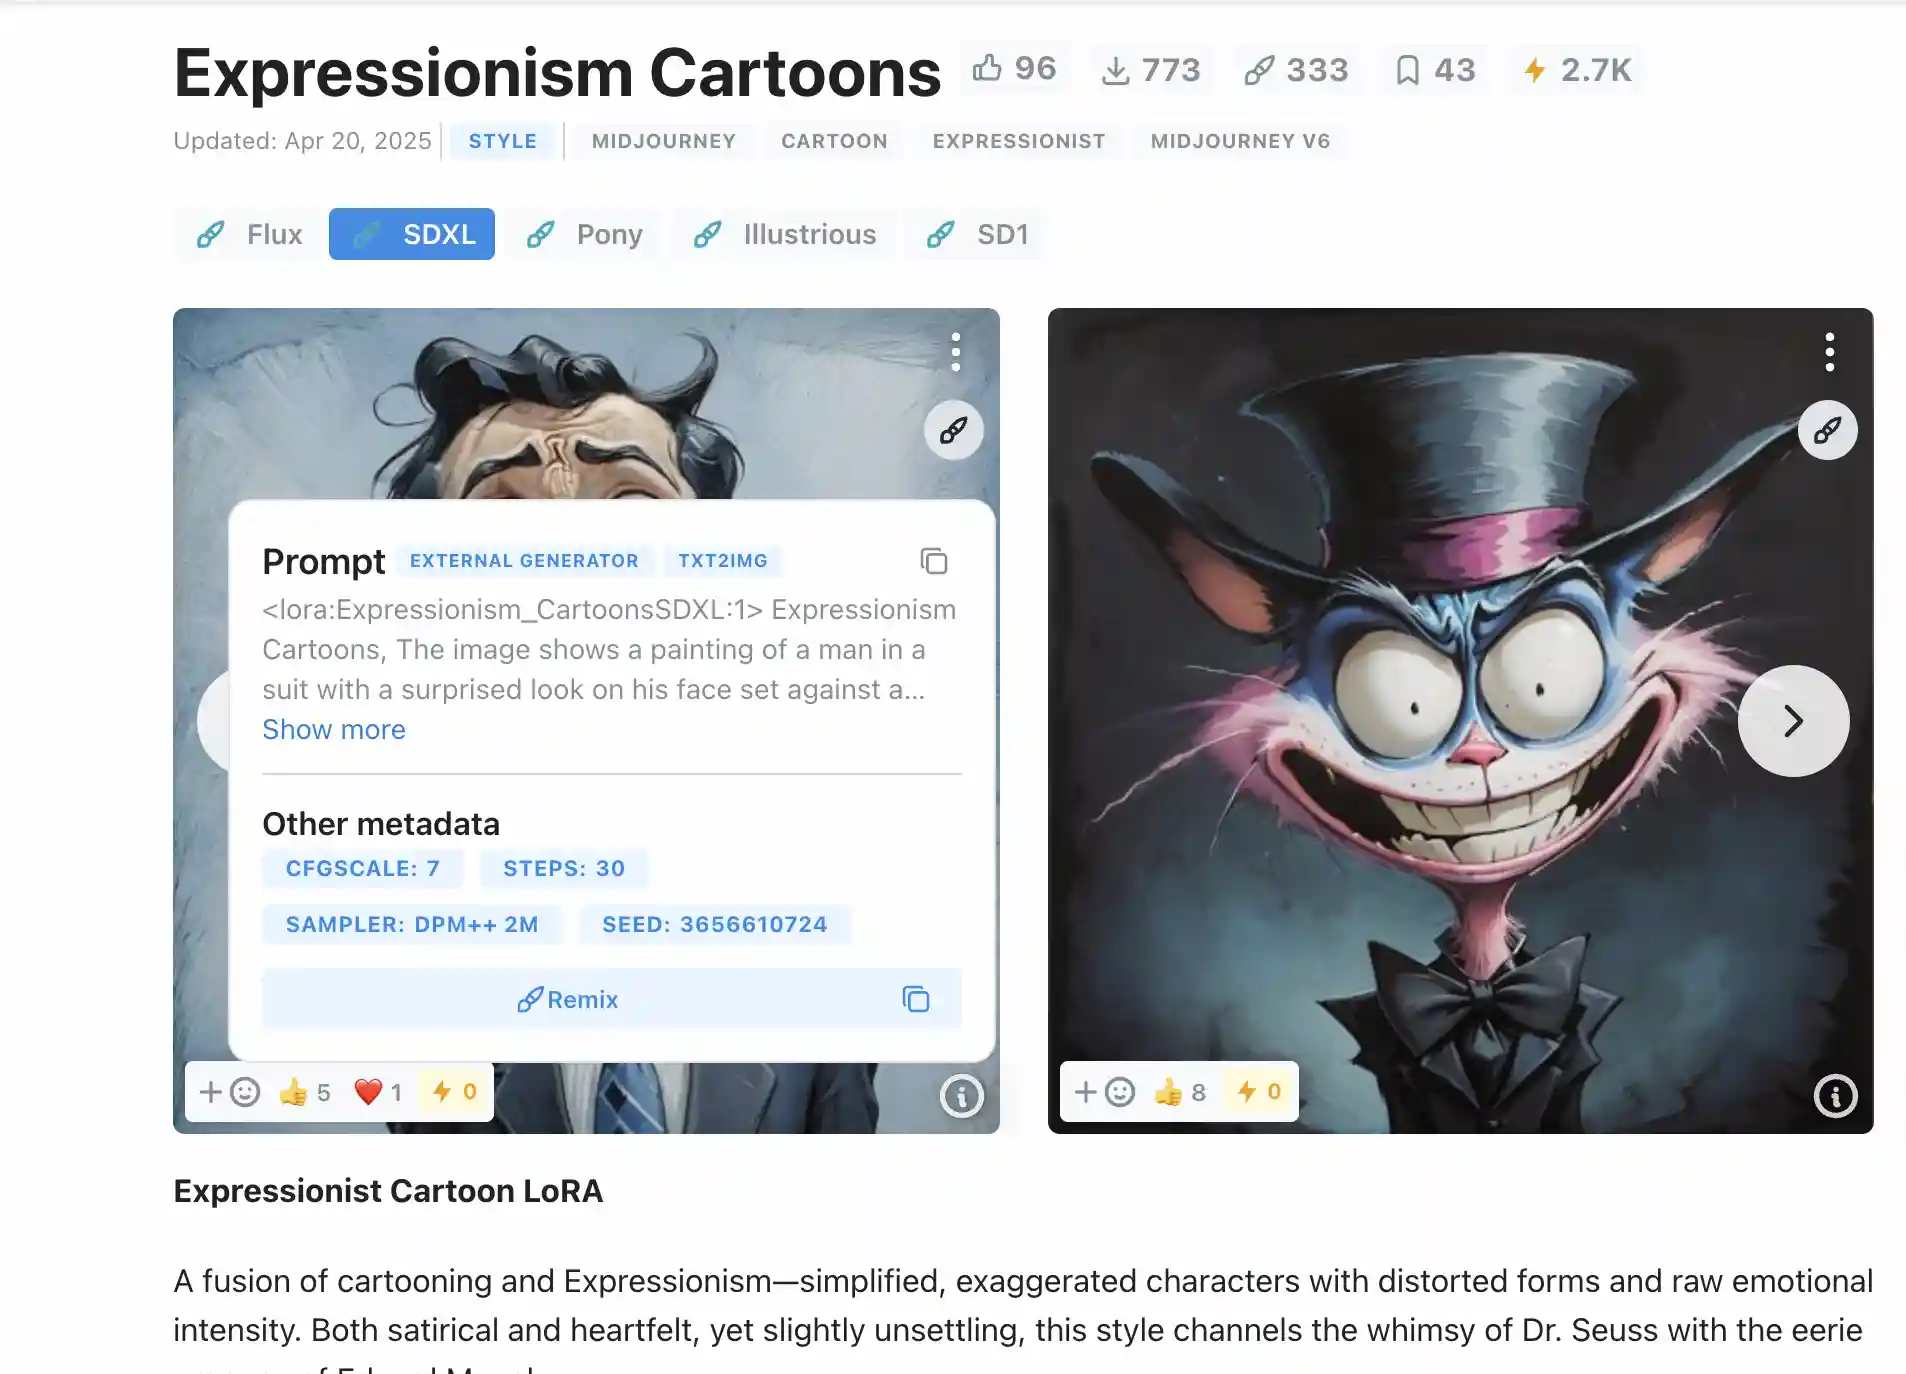Click the thumbs-up like count 96
Viewport: 1906px width, 1374px height.
[x=1014, y=69]
